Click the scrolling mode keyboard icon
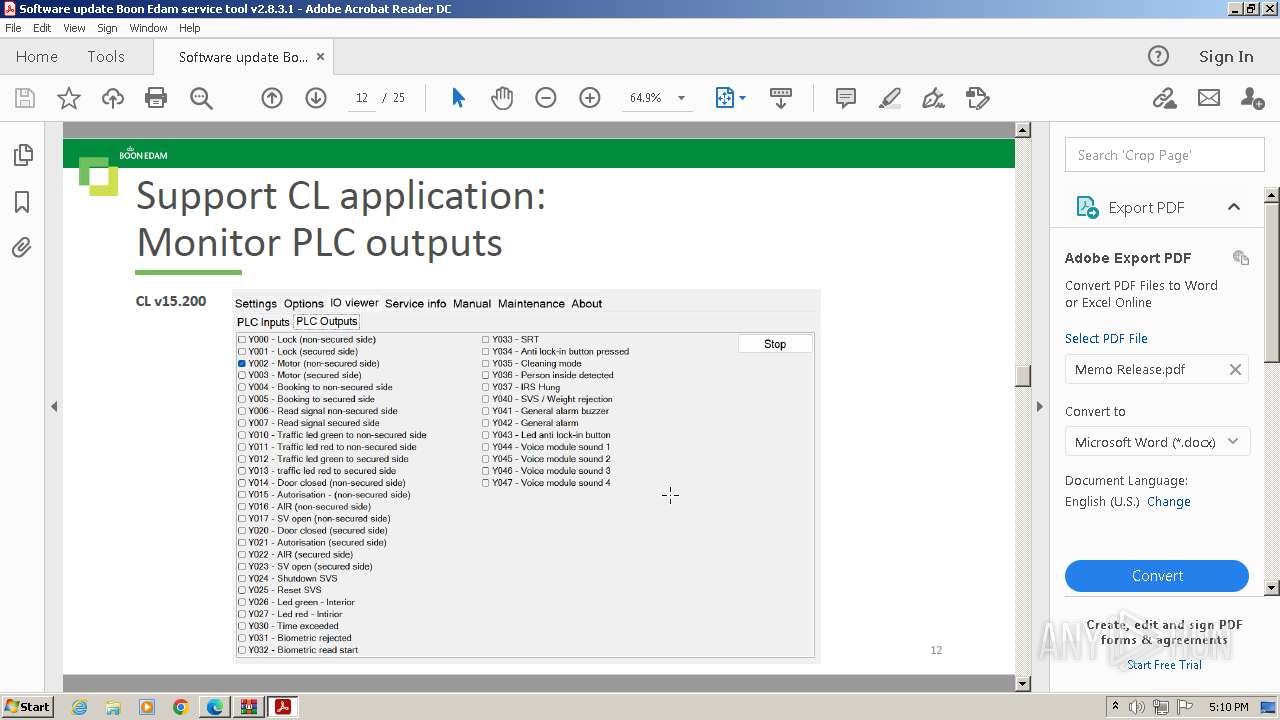The width and height of the screenshot is (1280, 720). (781, 98)
